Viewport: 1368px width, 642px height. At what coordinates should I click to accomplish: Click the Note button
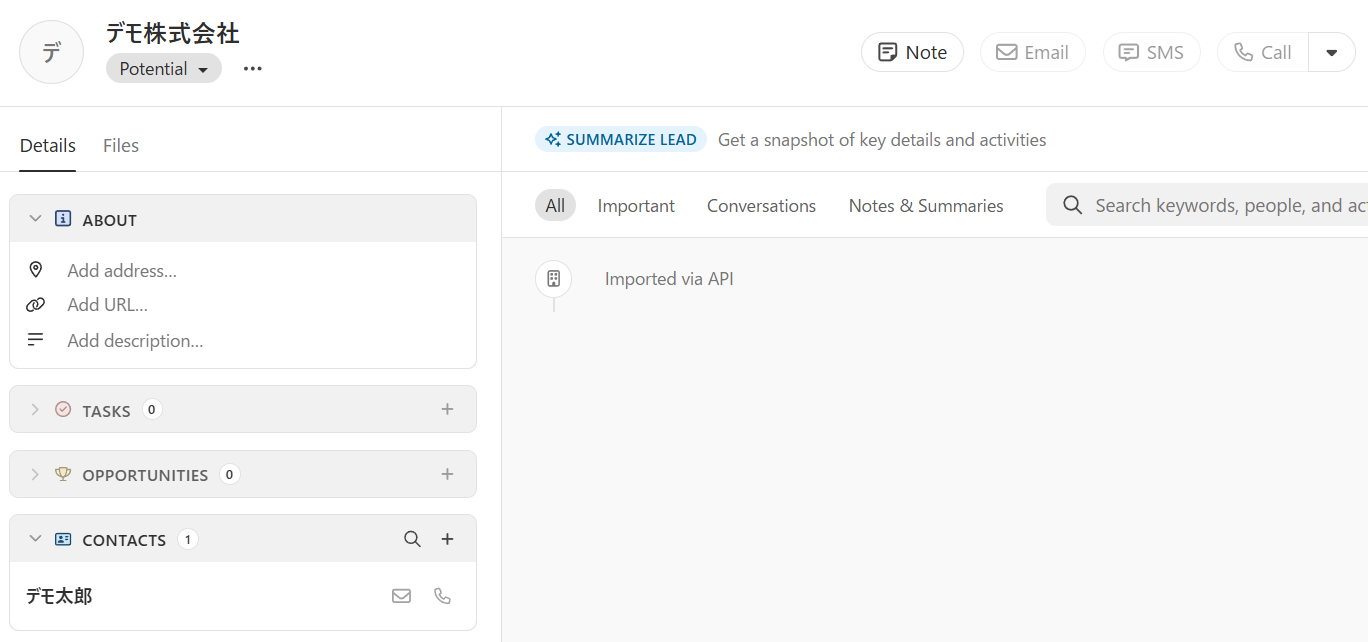[912, 53]
